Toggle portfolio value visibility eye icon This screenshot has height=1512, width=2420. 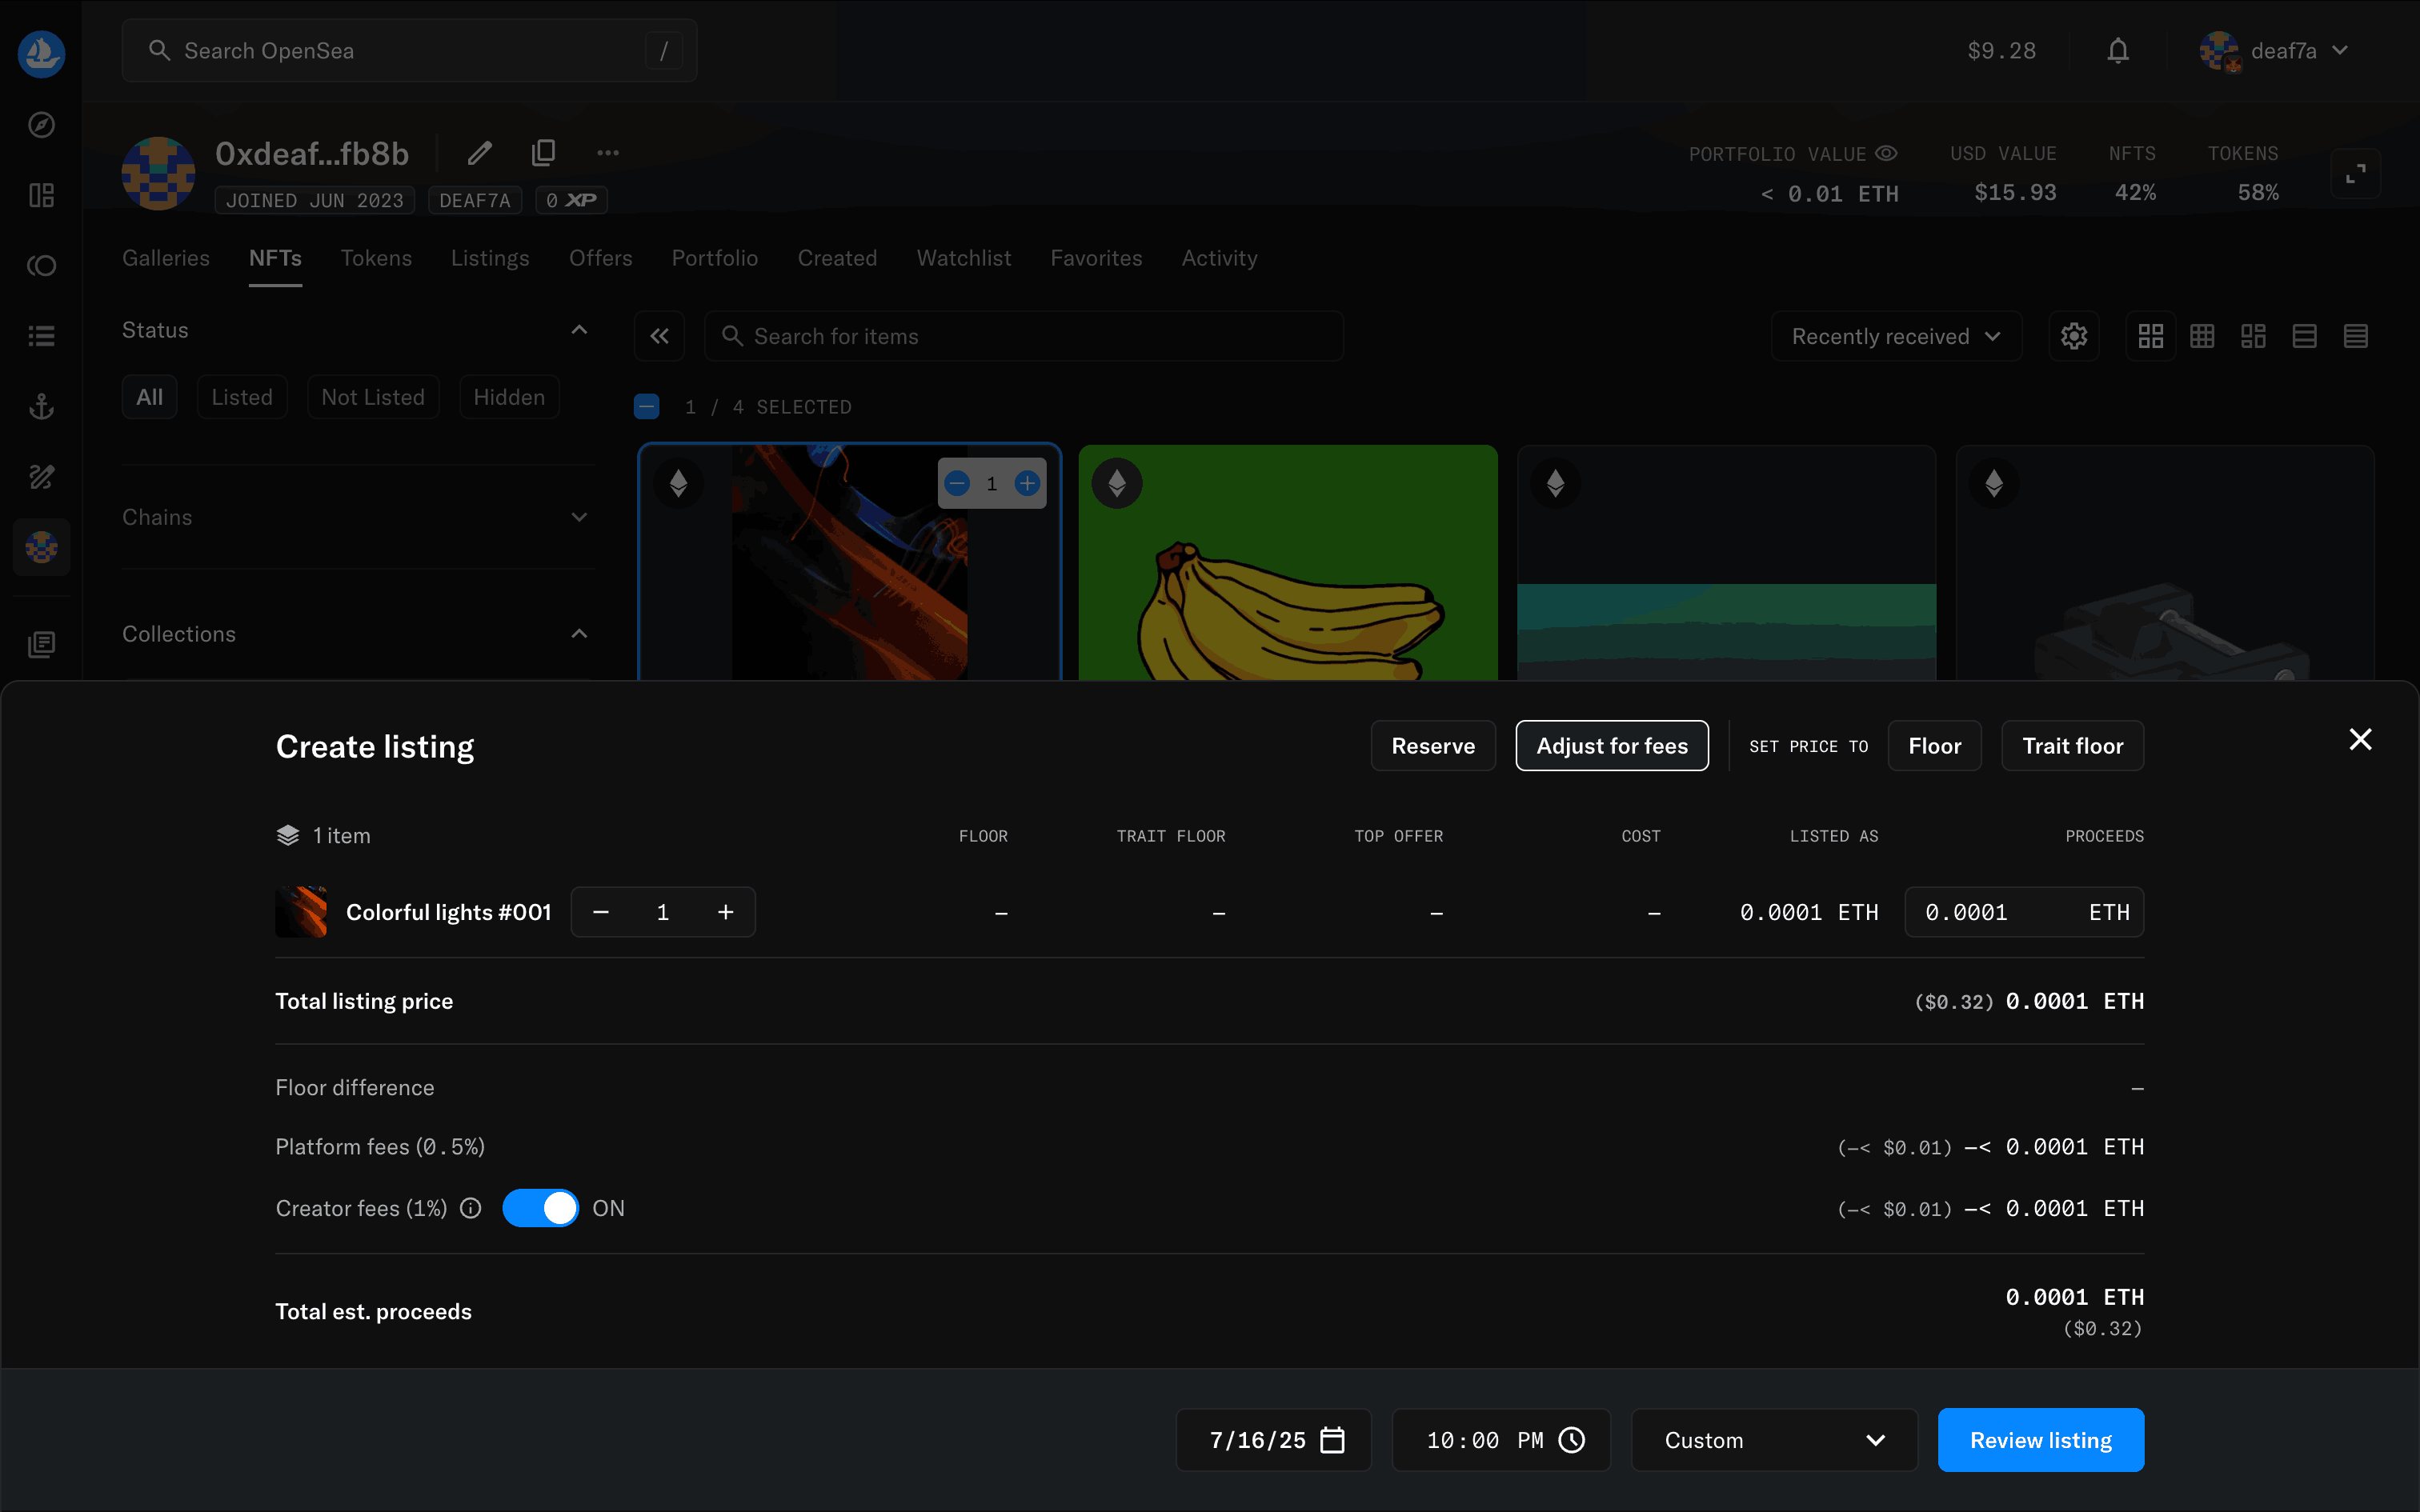tap(1886, 153)
